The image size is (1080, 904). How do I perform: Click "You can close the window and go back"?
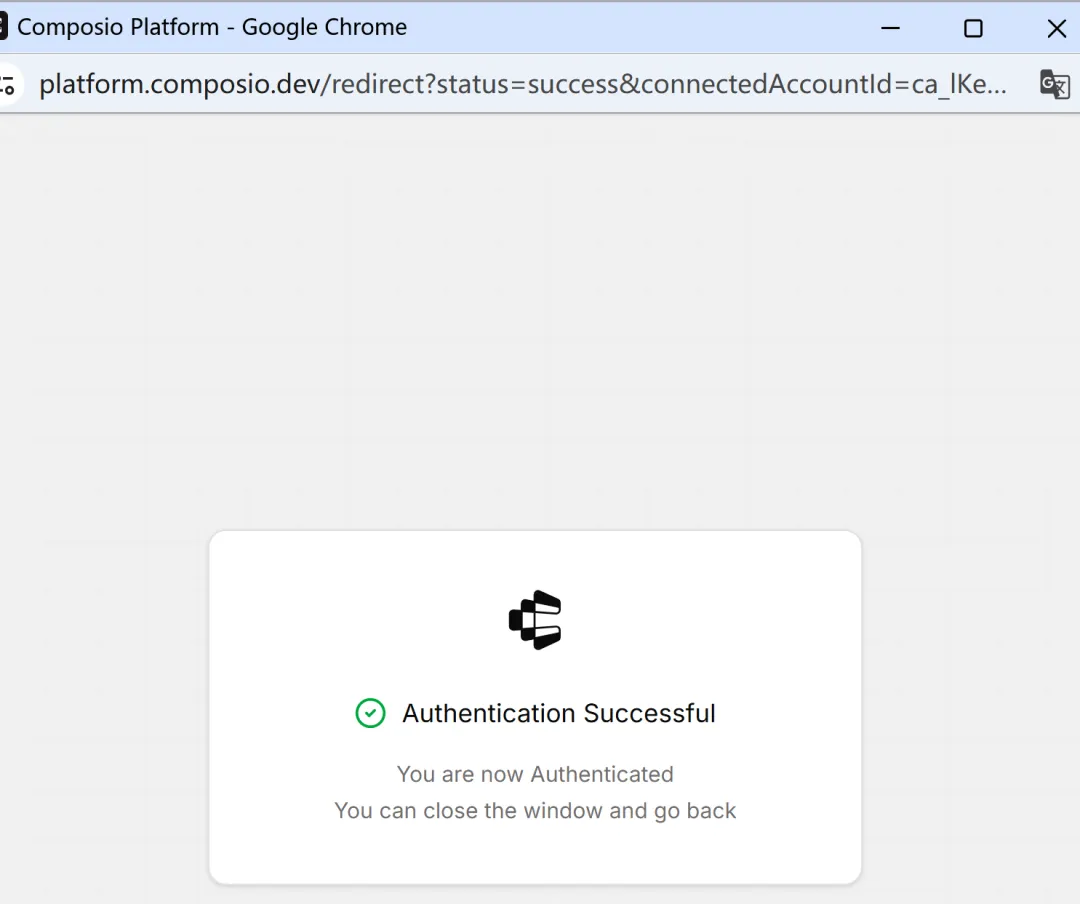click(x=535, y=810)
